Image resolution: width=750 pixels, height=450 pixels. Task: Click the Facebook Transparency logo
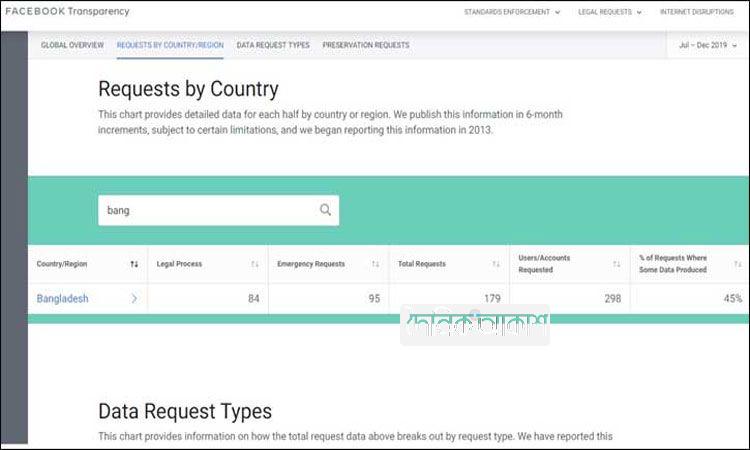click(x=67, y=11)
